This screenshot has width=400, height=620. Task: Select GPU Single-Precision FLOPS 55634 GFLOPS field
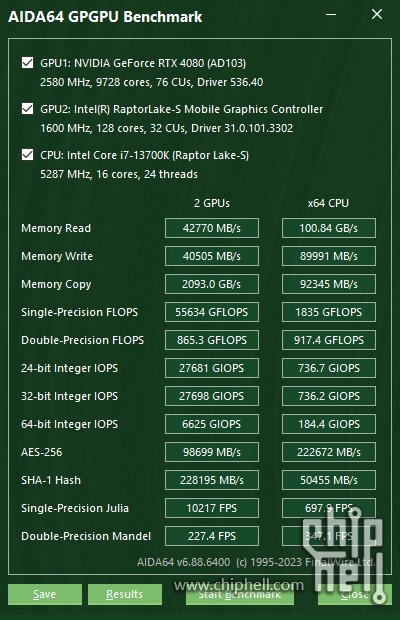click(212, 312)
